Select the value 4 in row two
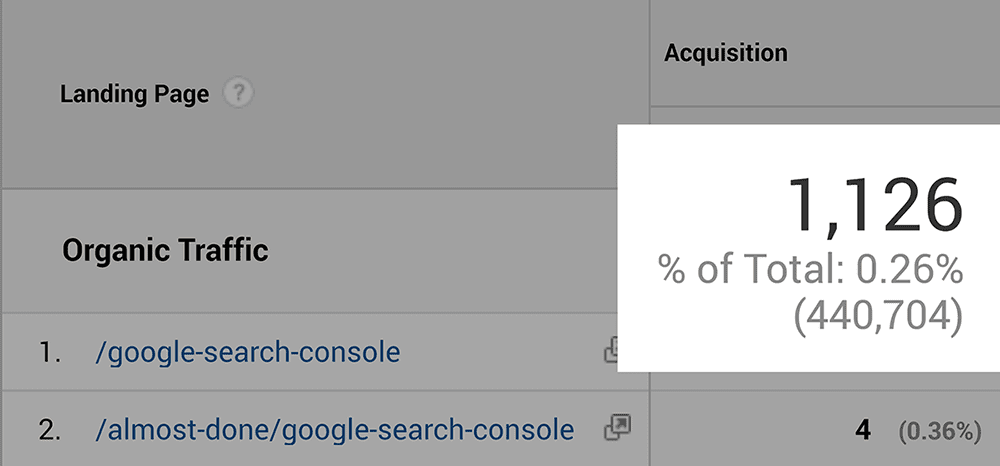 862,430
